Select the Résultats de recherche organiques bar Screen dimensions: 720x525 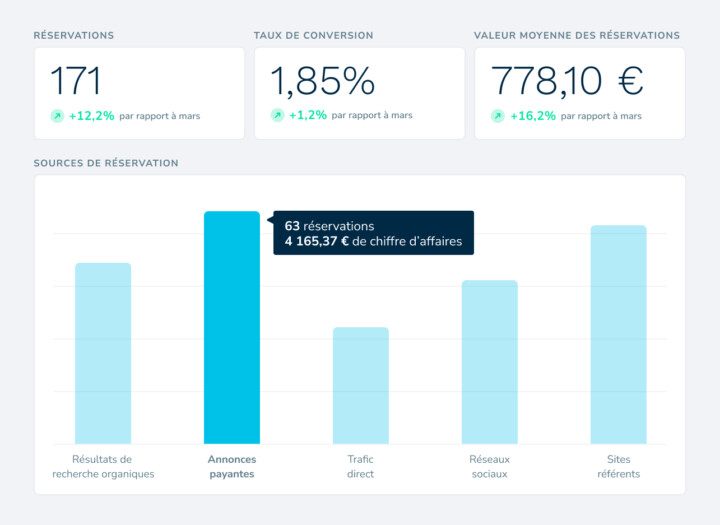click(103, 353)
